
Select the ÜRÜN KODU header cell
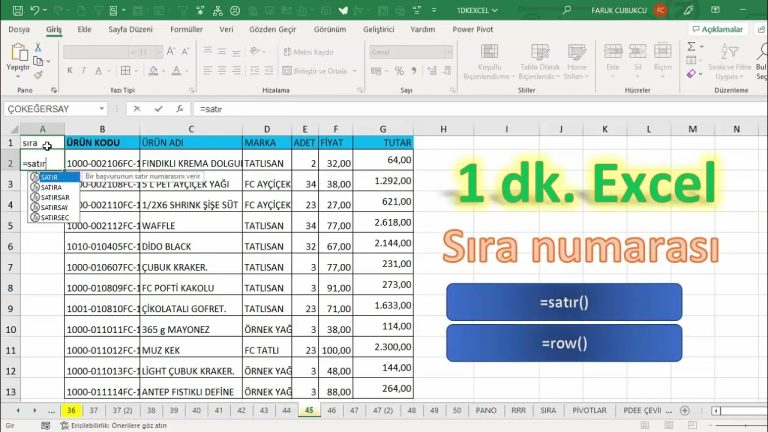point(102,143)
